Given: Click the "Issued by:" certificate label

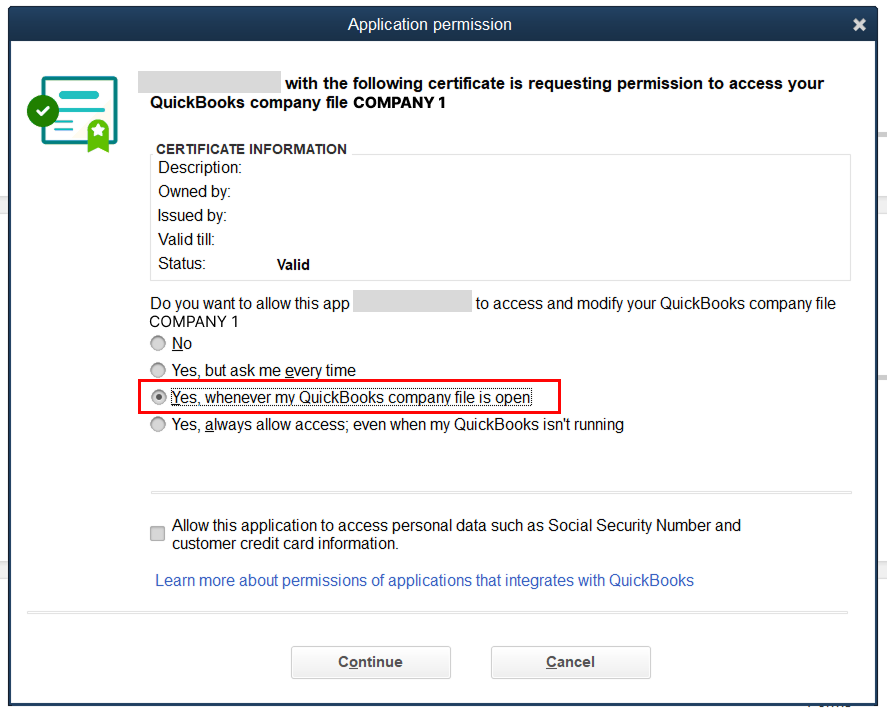Looking at the screenshot, I should pyautogui.click(x=192, y=216).
